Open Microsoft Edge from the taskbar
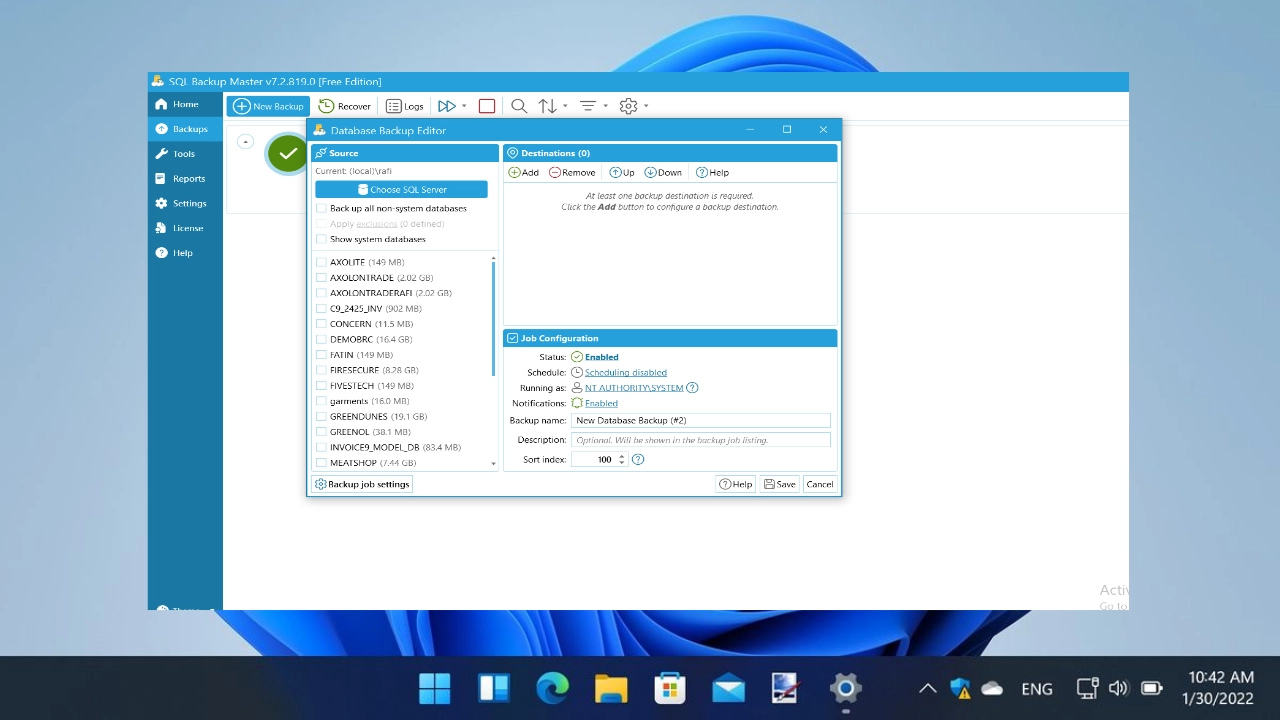Screen dimensions: 1280x720 [x=552, y=688]
